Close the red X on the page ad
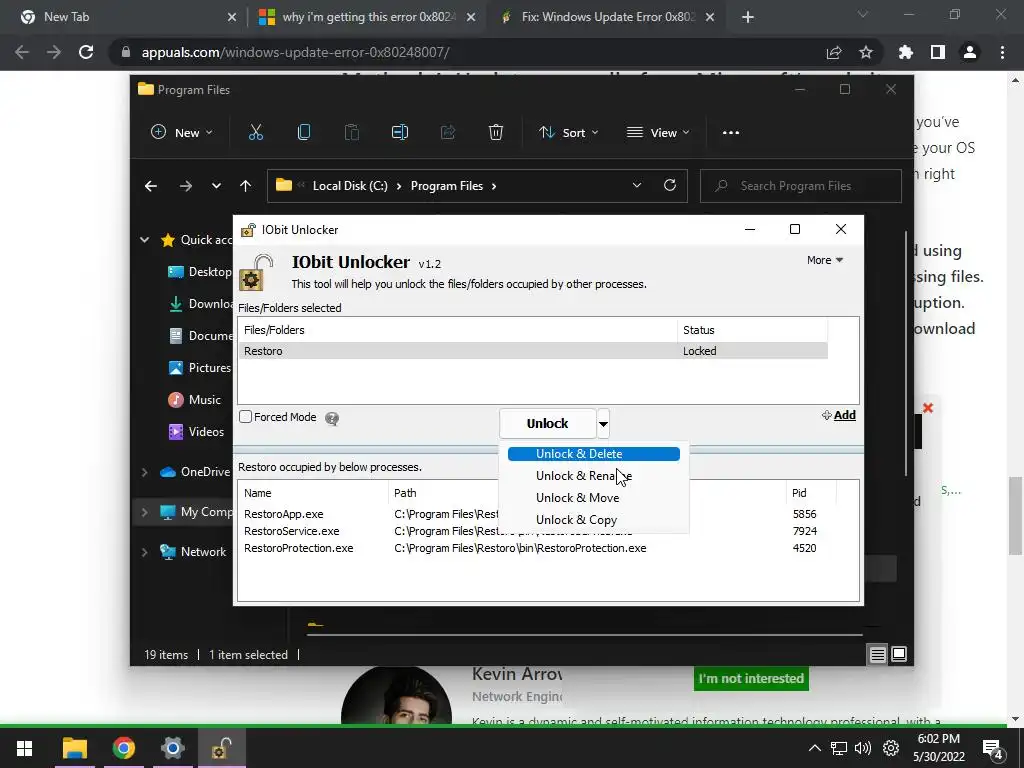The height and width of the screenshot is (768, 1024). pos(928,408)
